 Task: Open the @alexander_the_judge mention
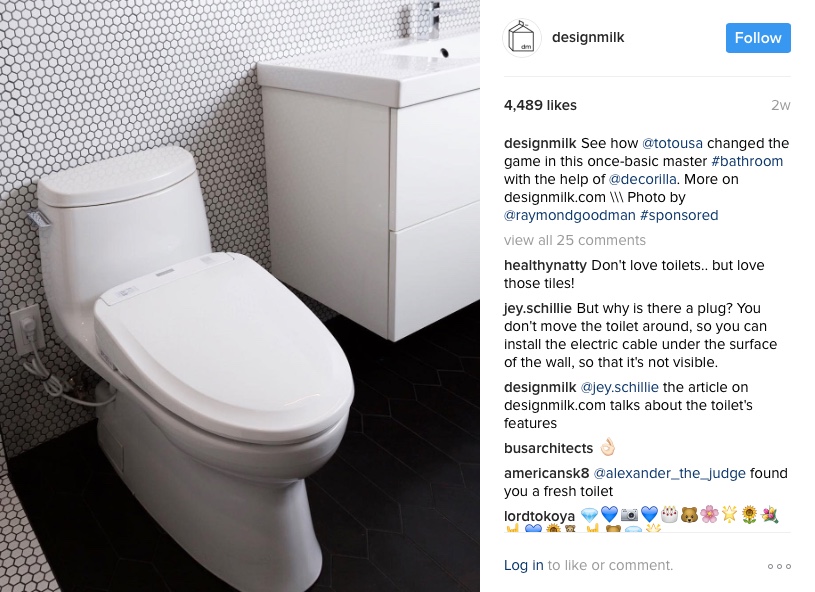coord(669,473)
